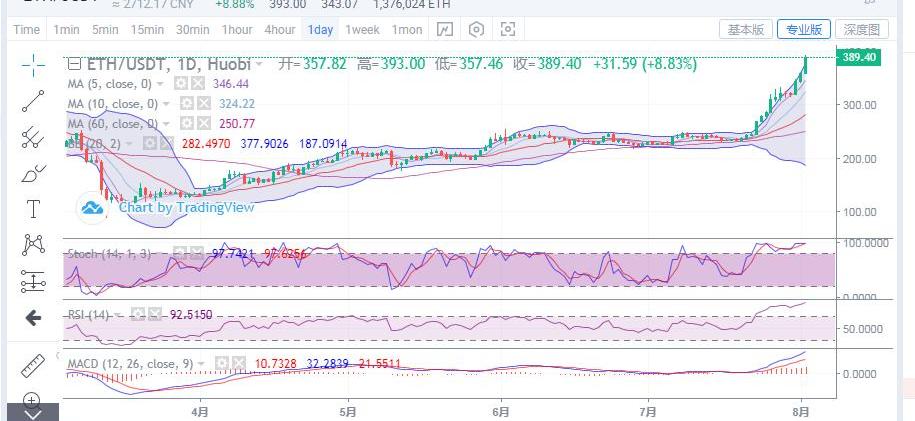Switch to the 5min interval
915x421 pixels.
105,29
